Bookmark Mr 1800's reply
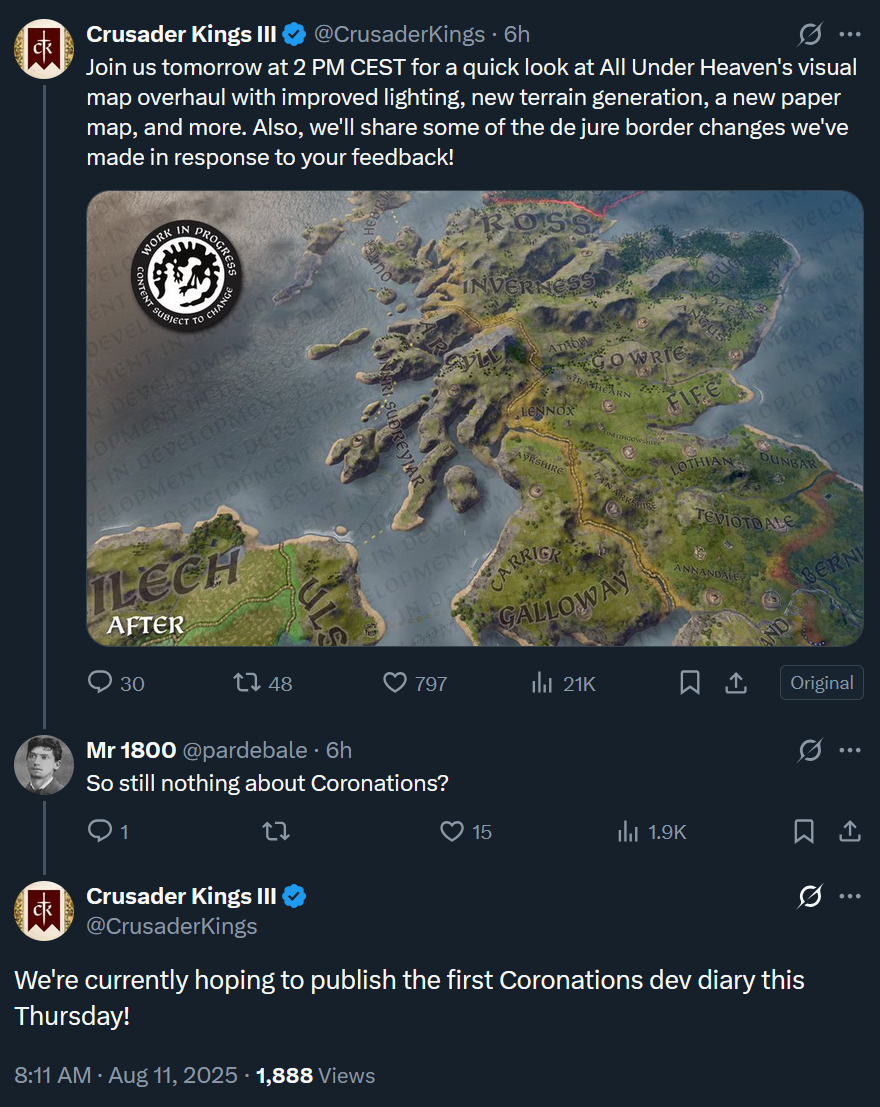880x1107 pixels. click(x=804, y=831)
